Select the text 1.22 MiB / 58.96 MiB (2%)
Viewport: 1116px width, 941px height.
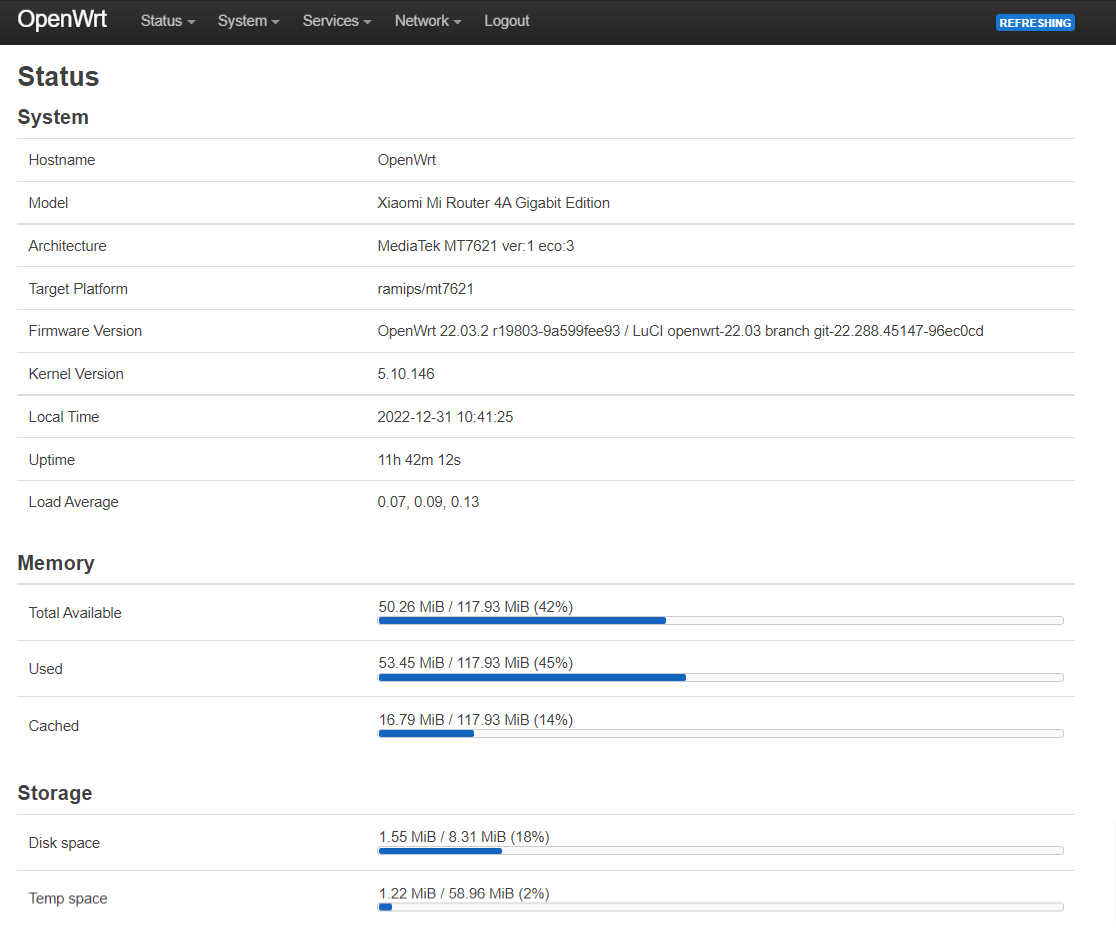coord(464,894)
